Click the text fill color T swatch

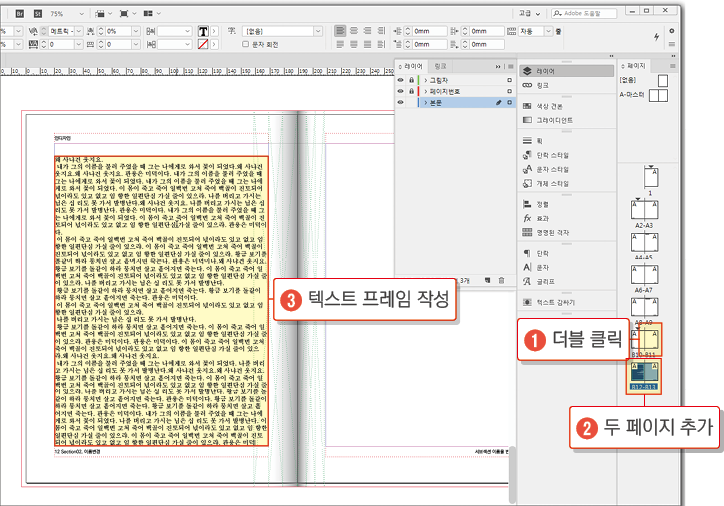click(203, 31)
